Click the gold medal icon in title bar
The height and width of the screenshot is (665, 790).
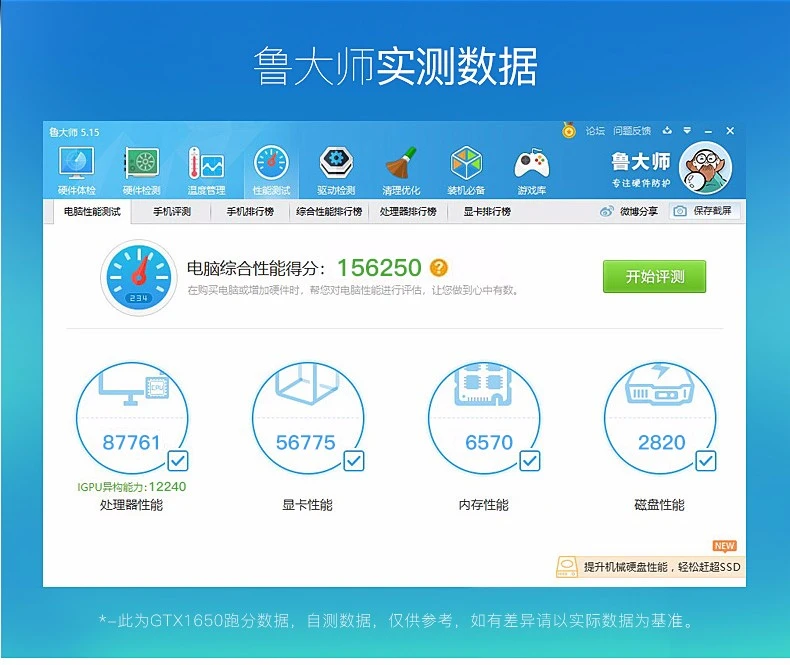coord(569,130)
